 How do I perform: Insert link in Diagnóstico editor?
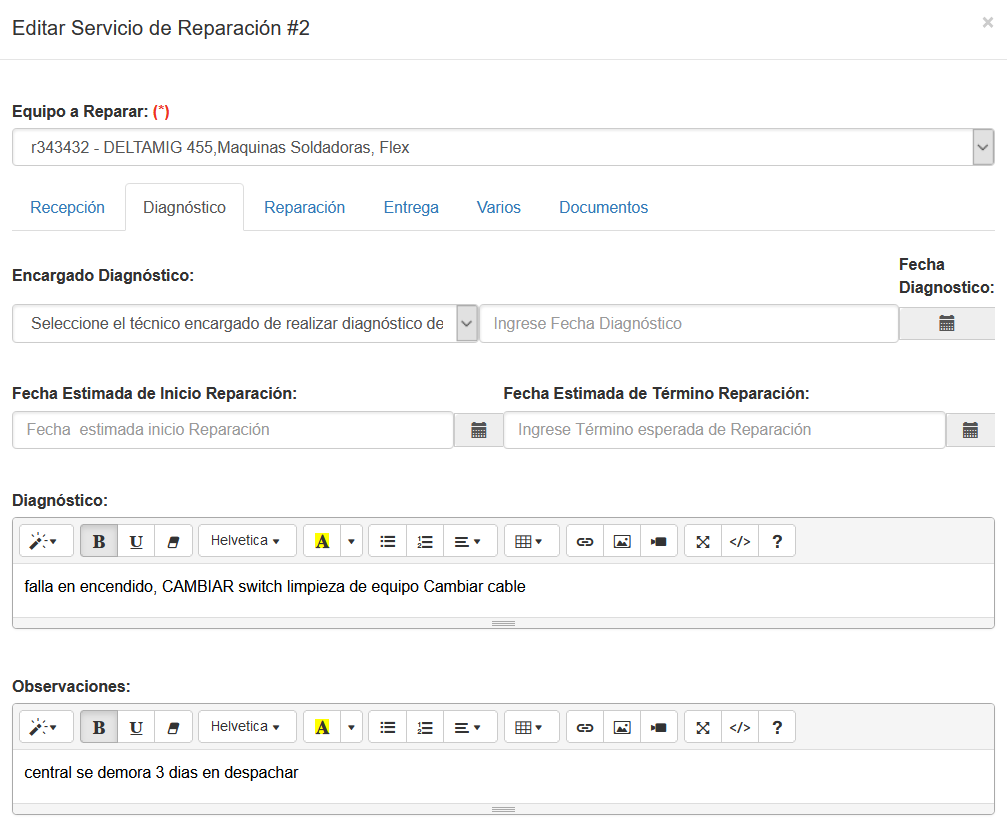click(585, 541)
